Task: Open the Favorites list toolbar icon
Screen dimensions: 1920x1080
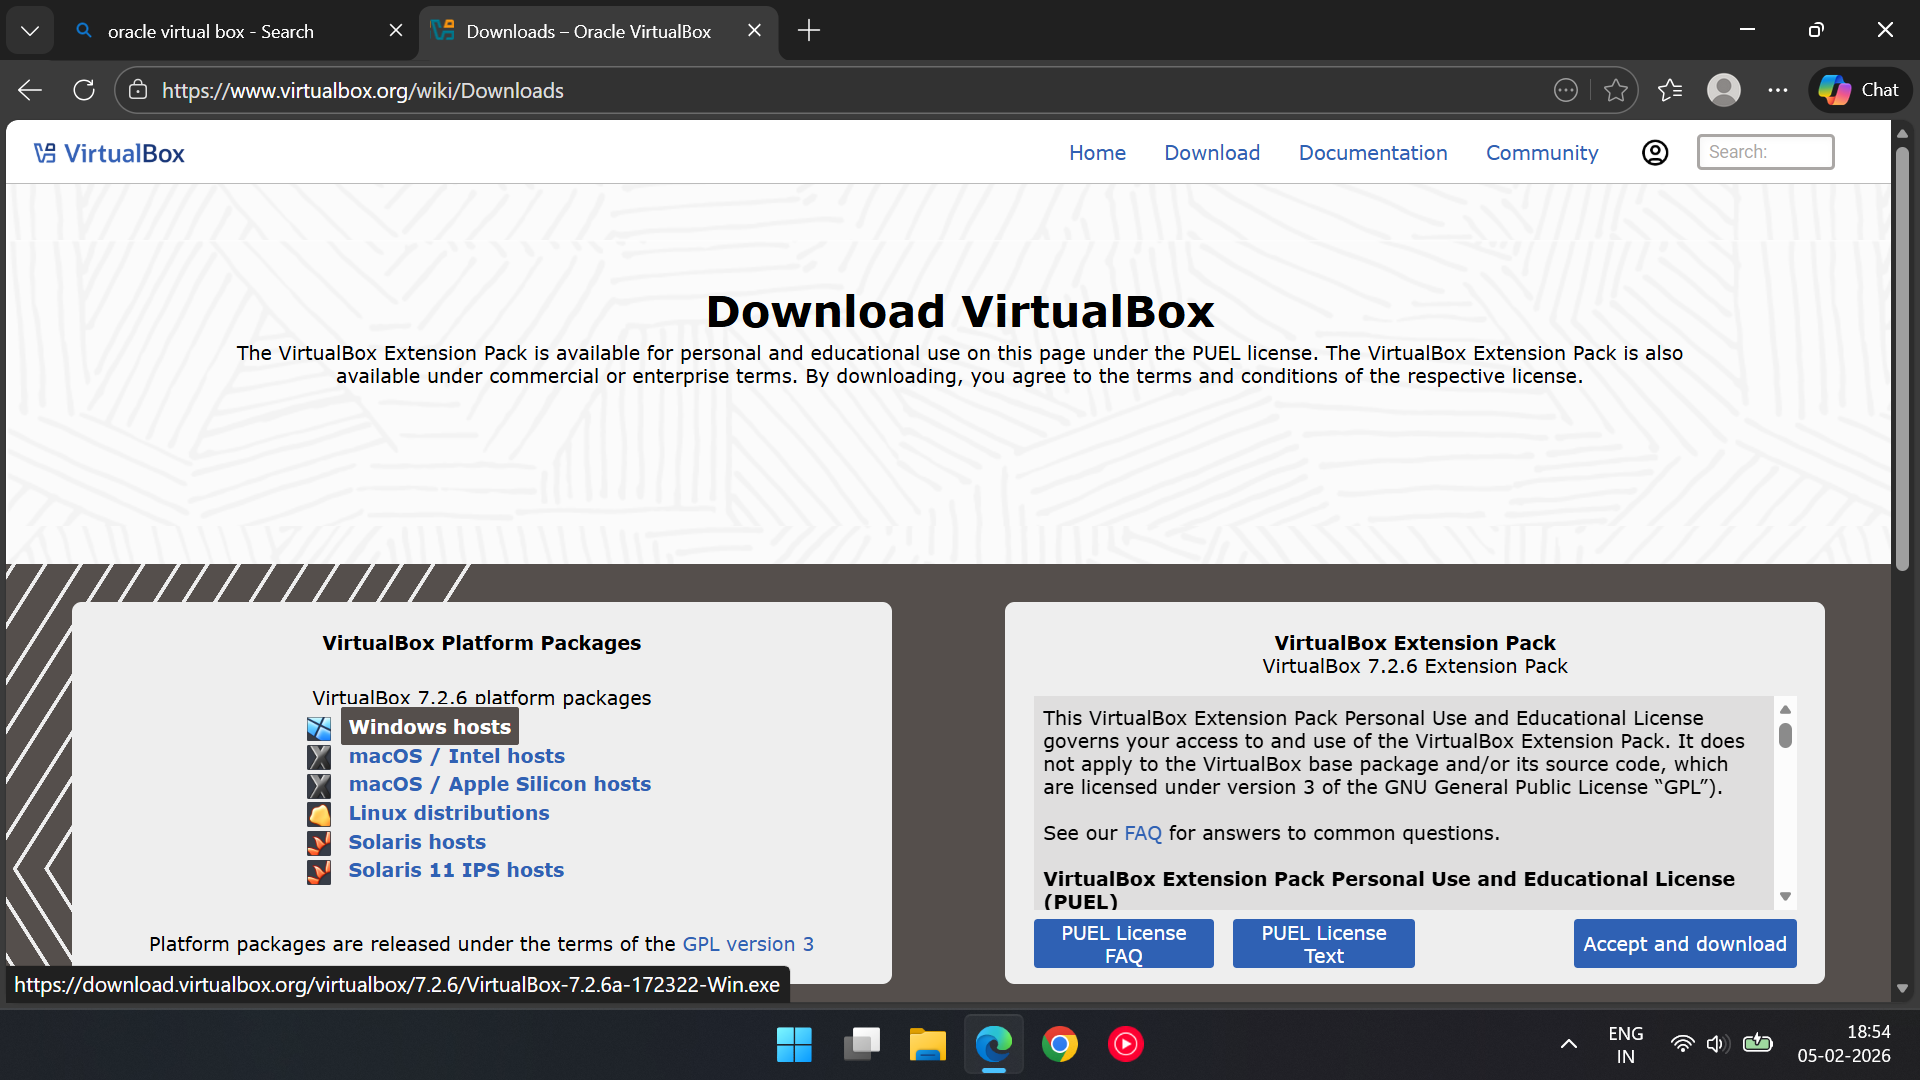Action: click(x=1669, y=90)
